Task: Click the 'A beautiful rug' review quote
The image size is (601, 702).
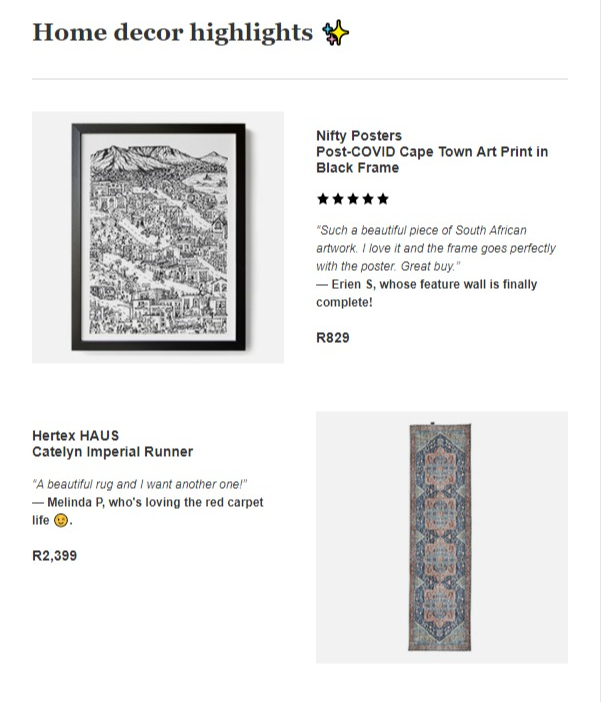Action: click(139, 484)
